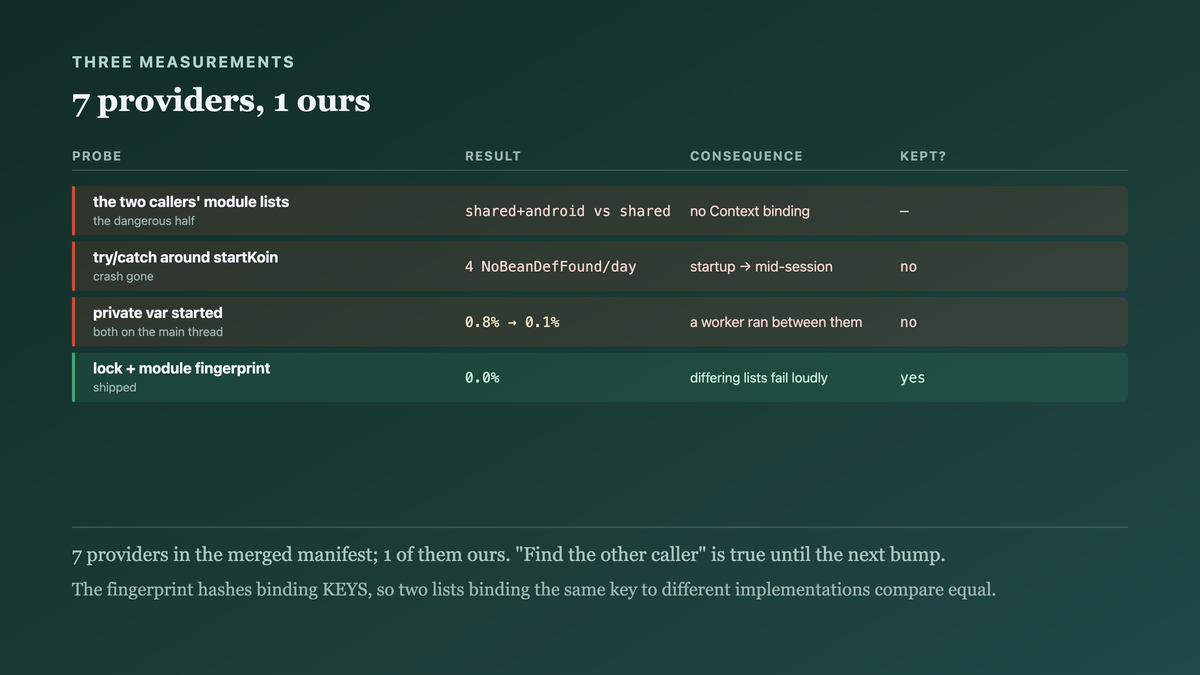
Task: Click 'no' in the private var row
Action: click(908, 322)
